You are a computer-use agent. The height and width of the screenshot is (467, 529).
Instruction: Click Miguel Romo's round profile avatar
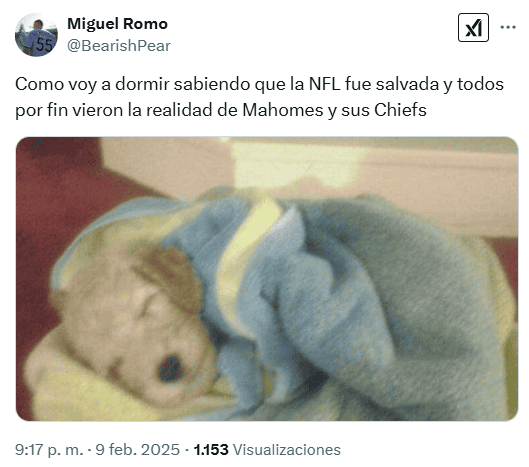36,35
